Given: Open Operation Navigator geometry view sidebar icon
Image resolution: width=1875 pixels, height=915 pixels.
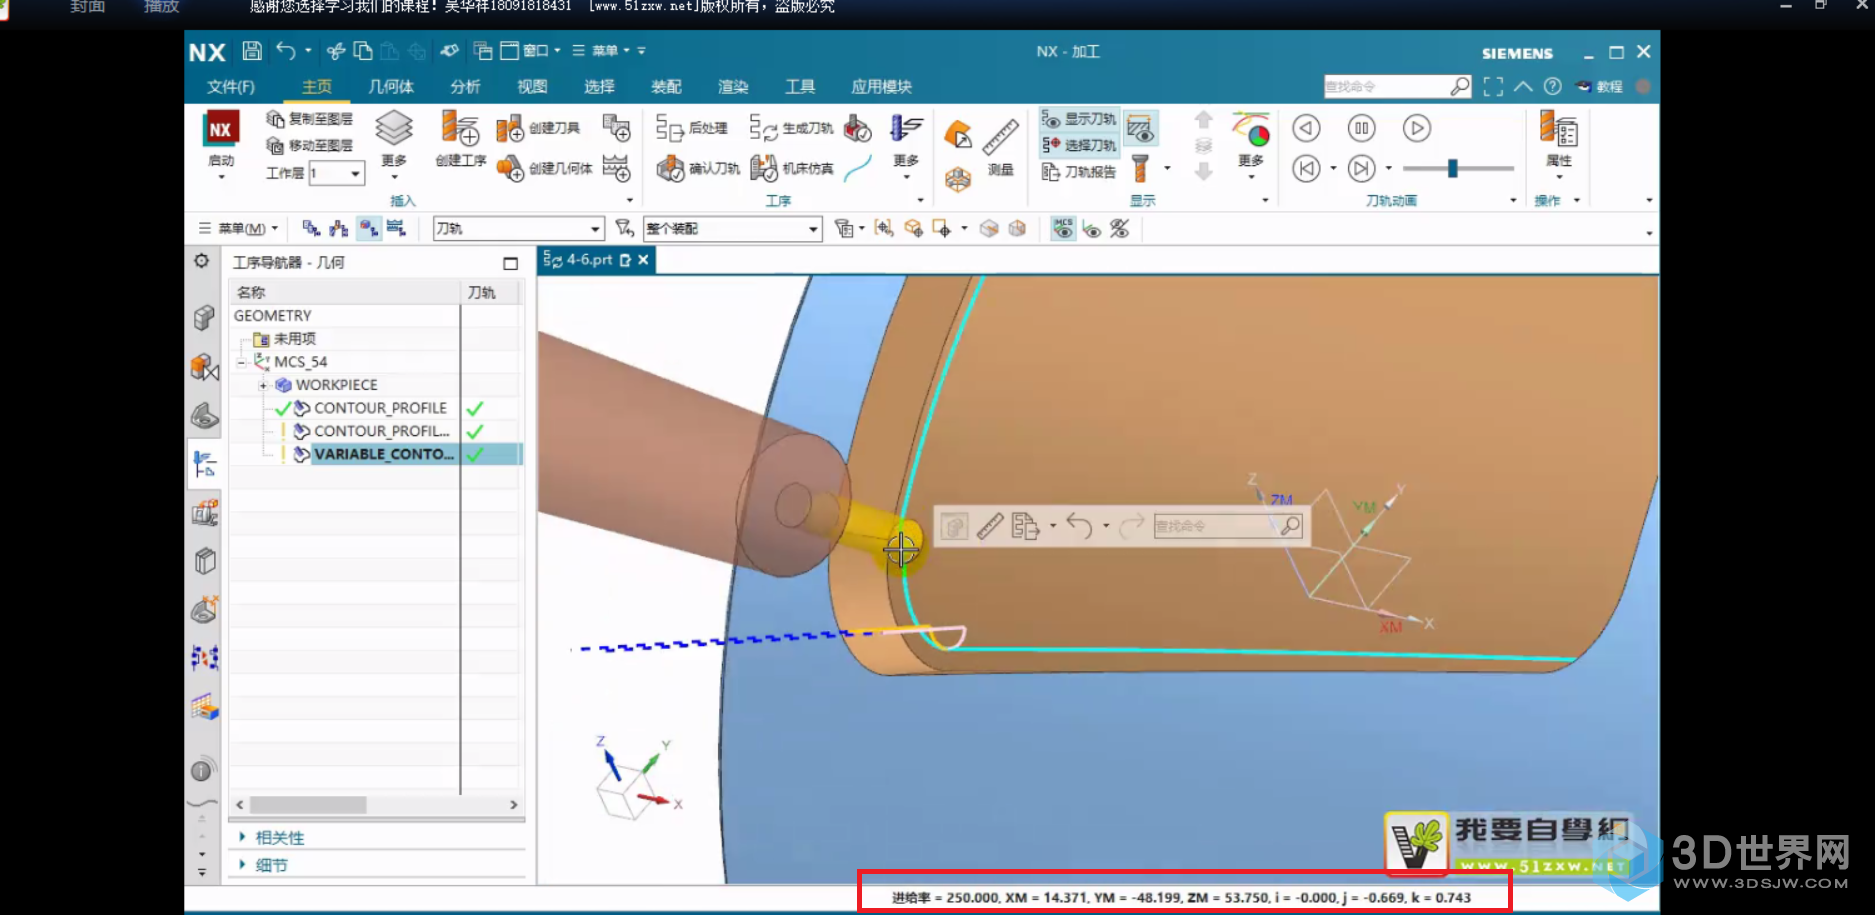Looking at the screenshot, I should coord(204,464).
